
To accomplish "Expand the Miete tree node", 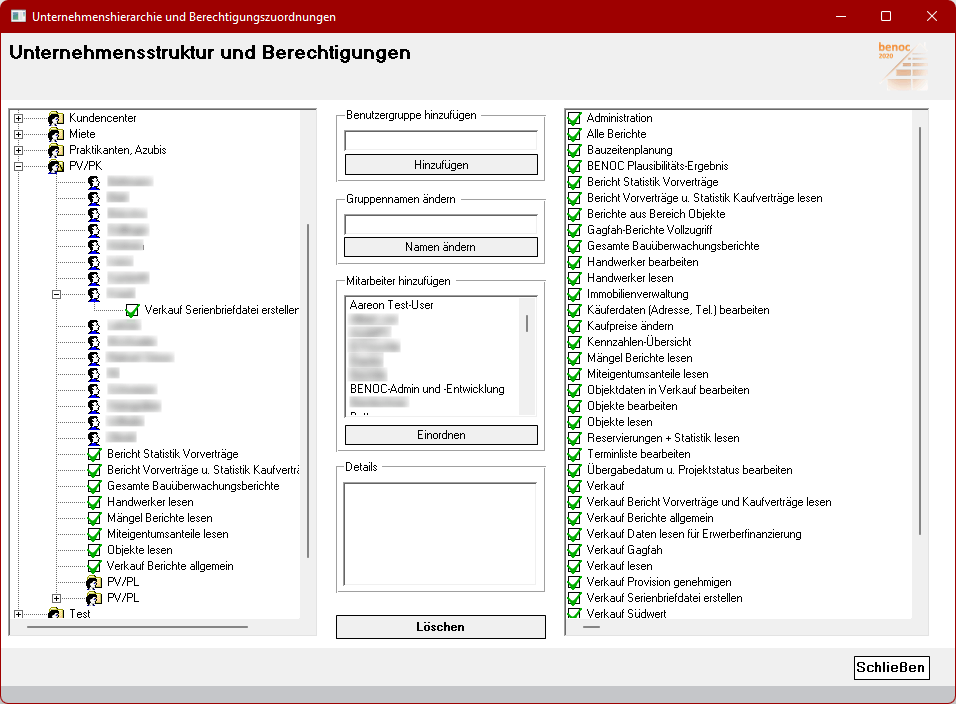I will pyautogui.click(x=18, y=134).
